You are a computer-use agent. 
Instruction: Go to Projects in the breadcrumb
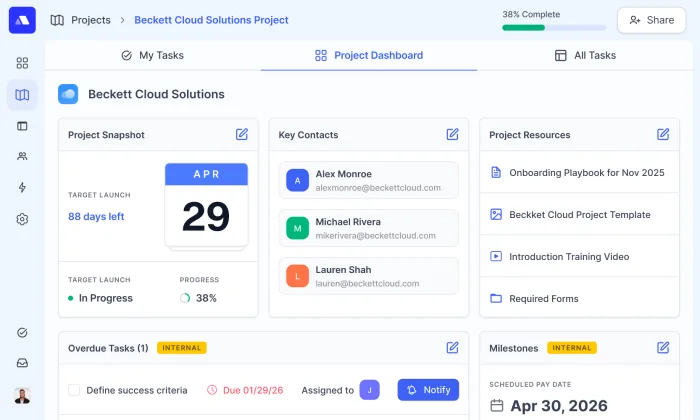(x=91, y=20)
